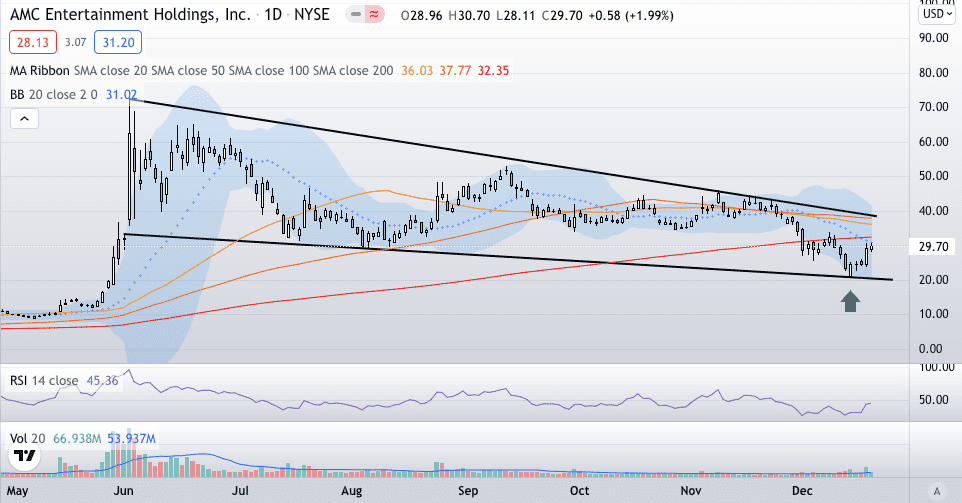Click the Jun label on time axis
The width and height of the screenshot is (962, 503).
point(124,491)
